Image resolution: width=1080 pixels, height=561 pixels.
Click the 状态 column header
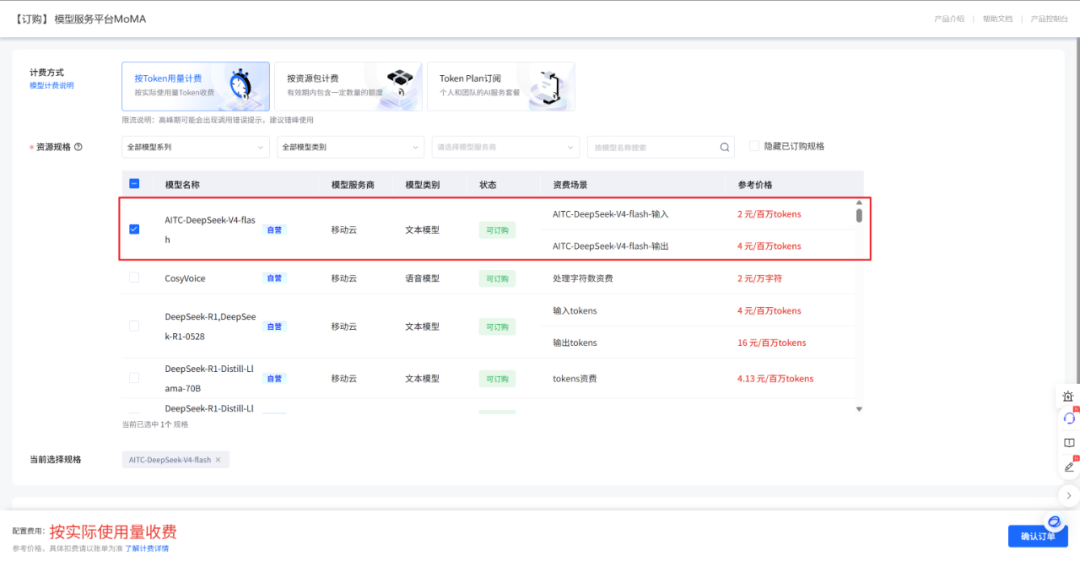[488, 185]
